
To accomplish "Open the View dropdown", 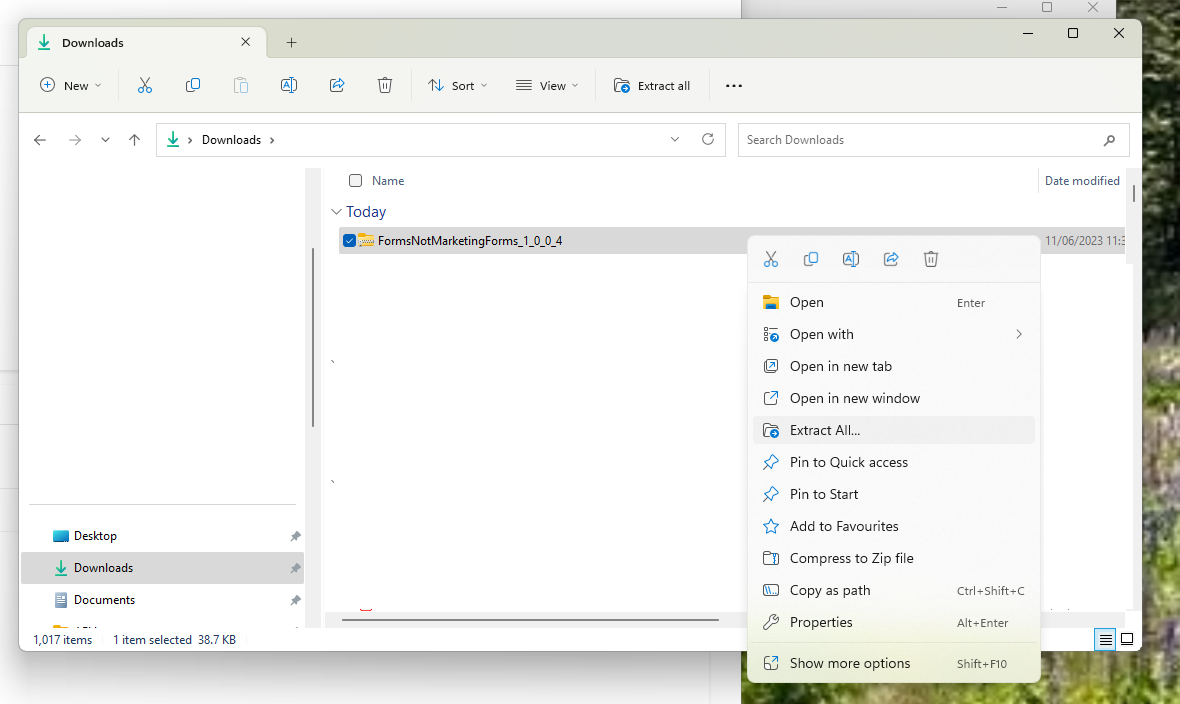I will pyautogui.click(x=547, y=86).
